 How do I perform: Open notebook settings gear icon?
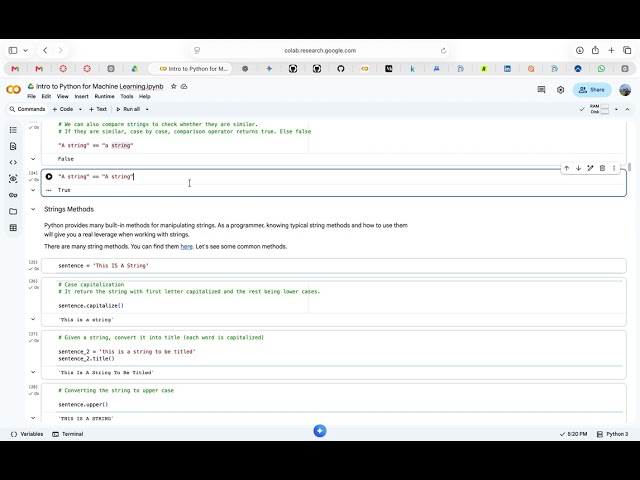click(x=560, y=90)
